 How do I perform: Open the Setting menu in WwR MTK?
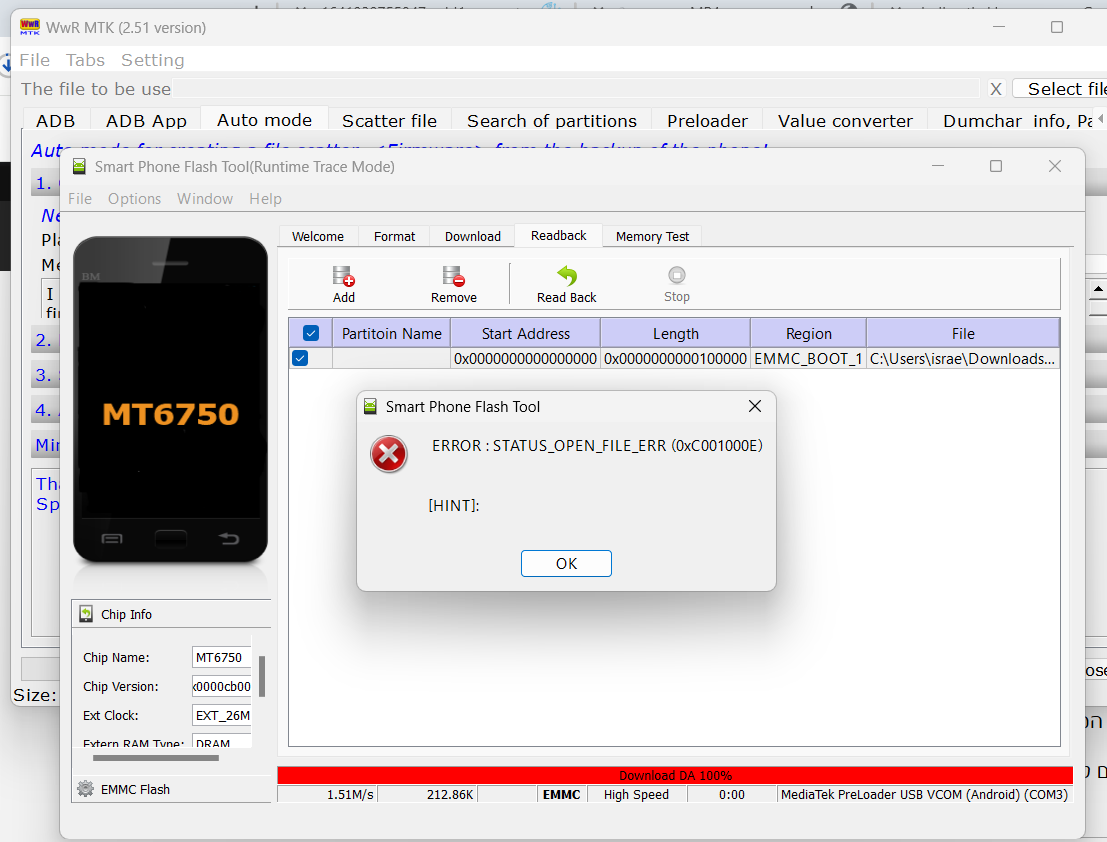click(x=152, y=60)
